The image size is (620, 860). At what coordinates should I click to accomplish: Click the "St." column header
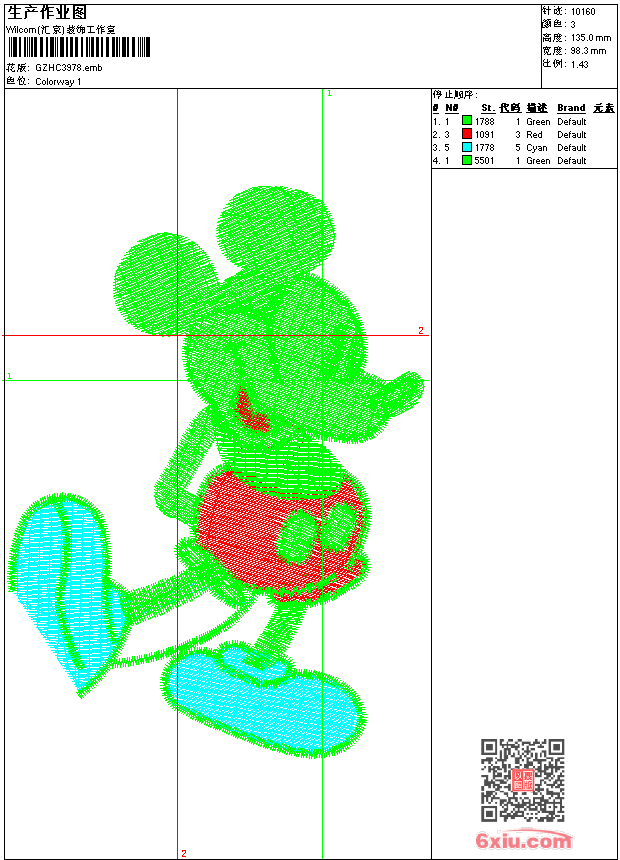click(488, 108)
